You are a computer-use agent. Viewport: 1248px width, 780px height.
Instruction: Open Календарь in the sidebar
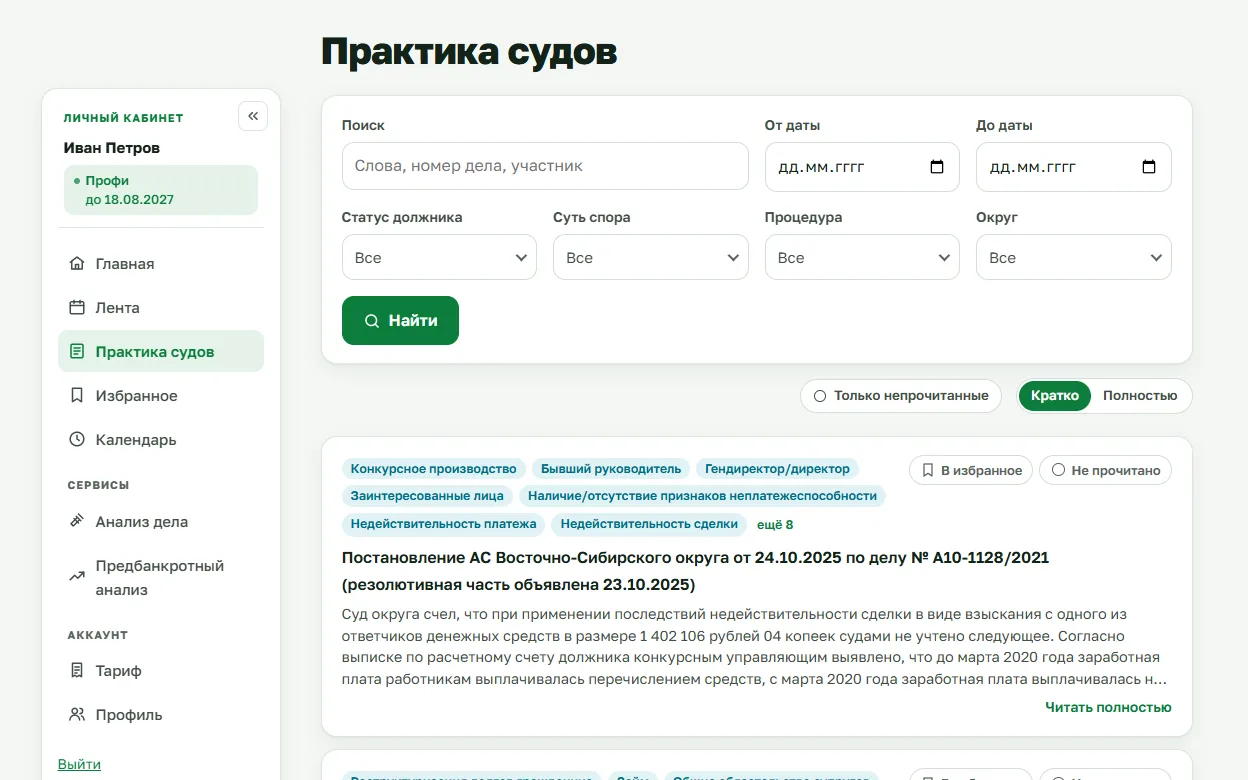(161, 440)
